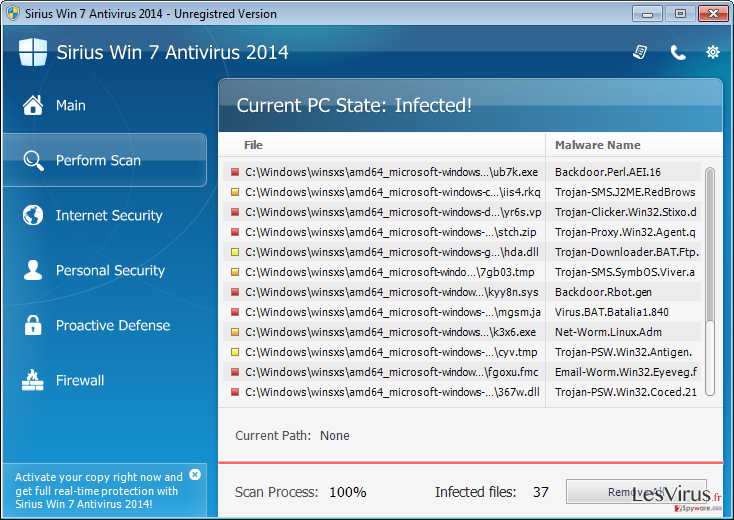Click the title bar shield application icon
734x520 pixels.
13,13
